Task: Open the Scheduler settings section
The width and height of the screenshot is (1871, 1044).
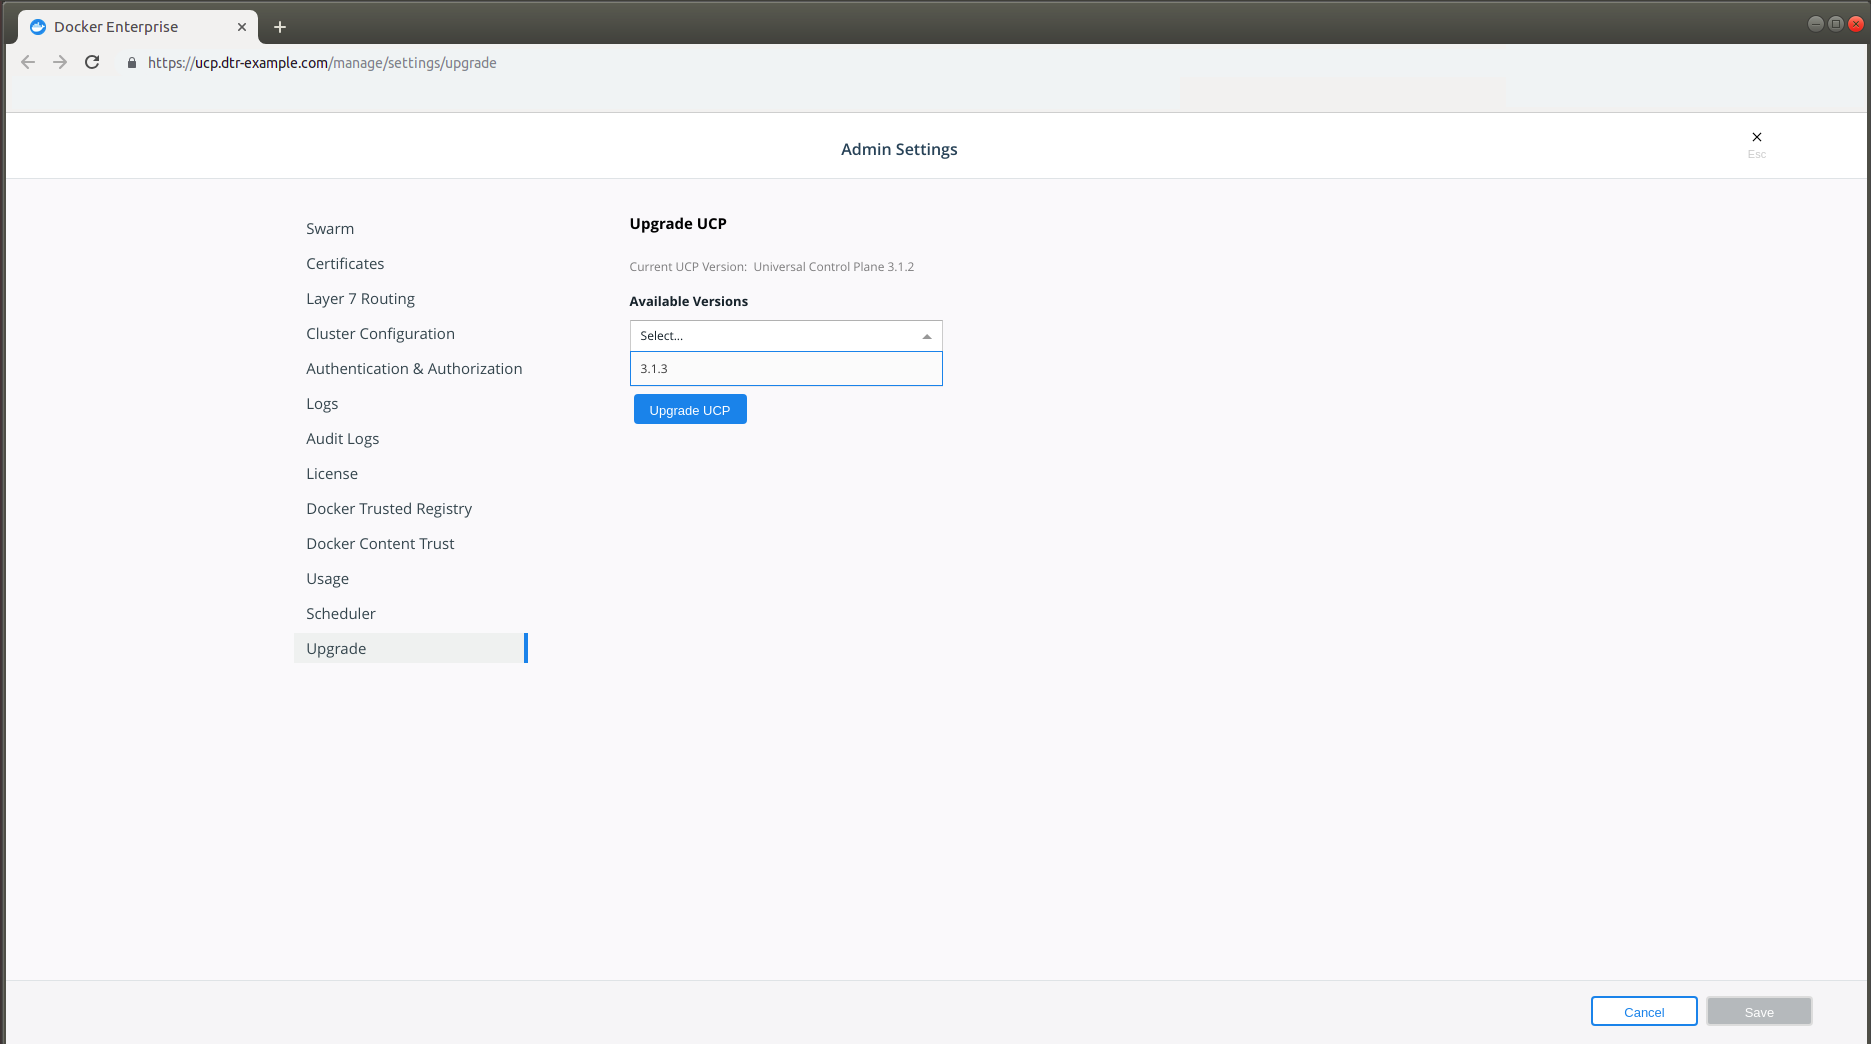Action: 341,614
